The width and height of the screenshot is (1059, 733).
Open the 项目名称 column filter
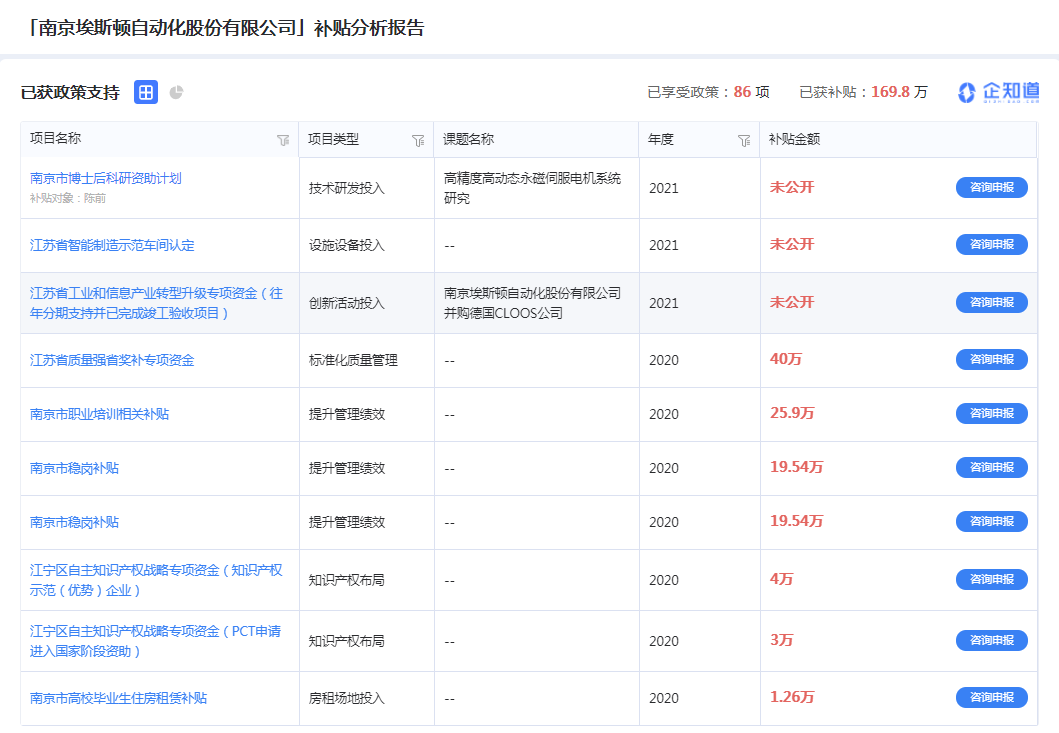pyautogui.click(x=283, y=140)
